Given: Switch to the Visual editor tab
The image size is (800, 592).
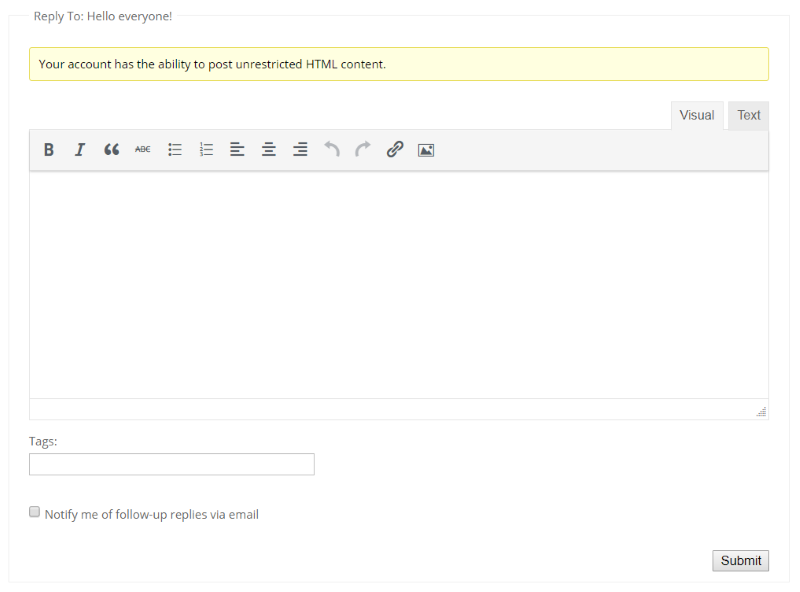Looking at the screenshot, I should pyautogui.click(x=697, y=115).
